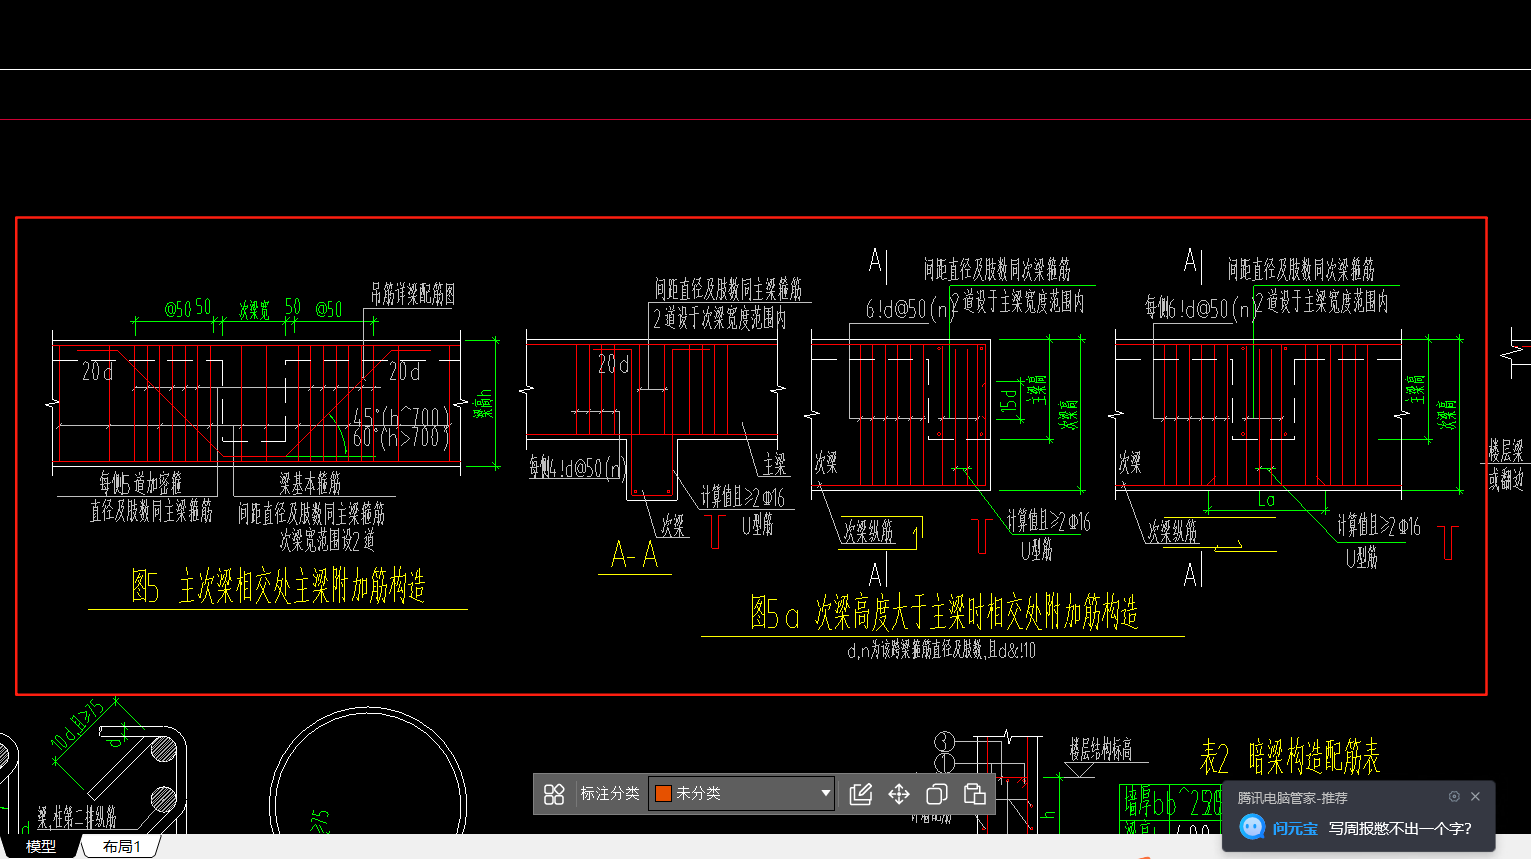Click the 次梁纵筋 label under middle-right detail
The width and height of the screenshot is (1531, 859).
pos(868,532)
